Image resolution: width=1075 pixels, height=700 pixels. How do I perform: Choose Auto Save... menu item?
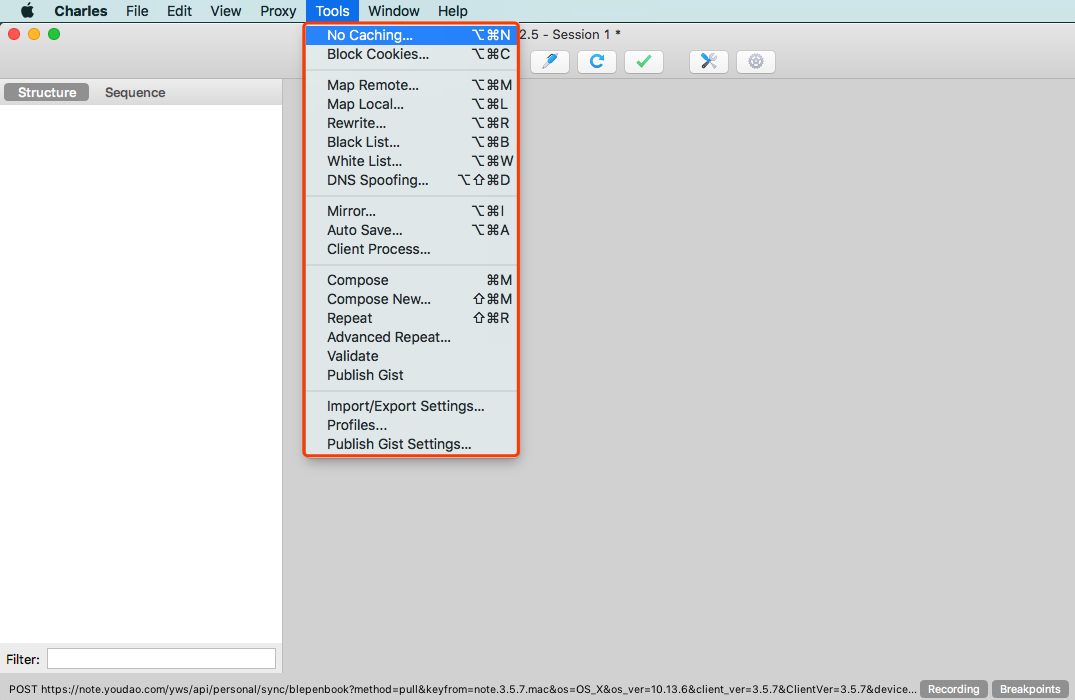coord(411,230)
